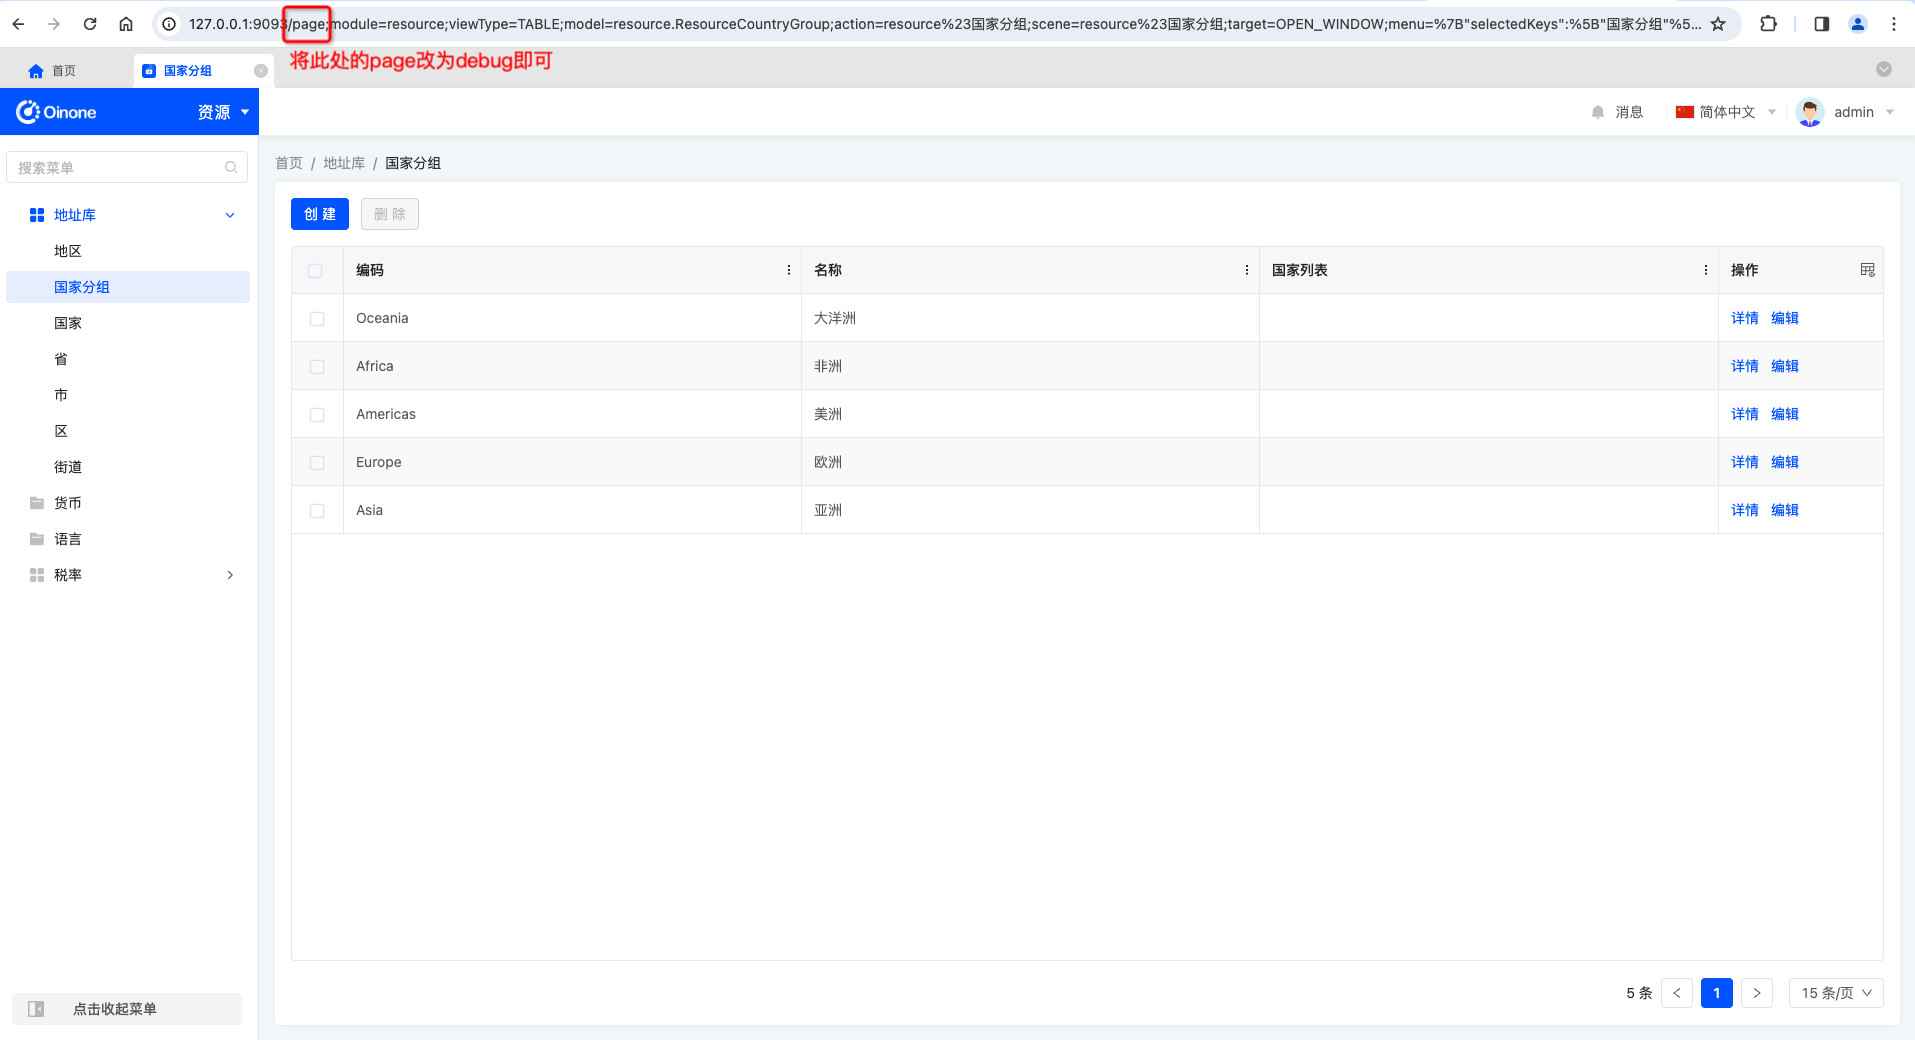The width and height of the screenshot is (1915, 1040).
Task: Bookmark this page with star icon
Action: 1718,24
